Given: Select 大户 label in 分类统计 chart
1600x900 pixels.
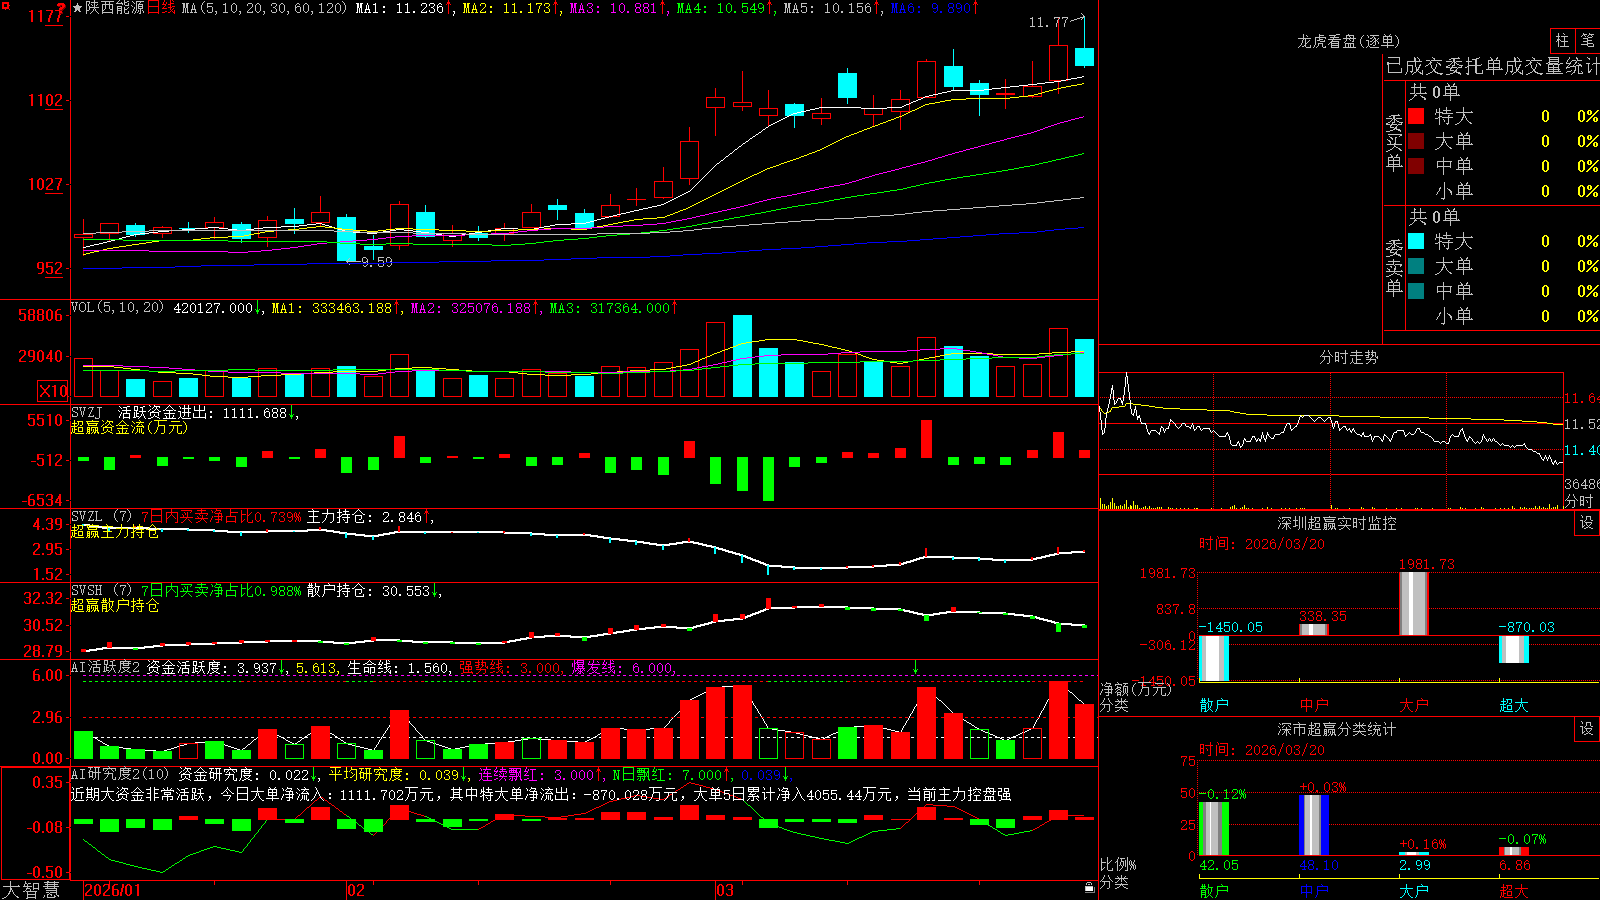Looking at the screenshot, I should pyautogui.click(x=1414, y=891).
